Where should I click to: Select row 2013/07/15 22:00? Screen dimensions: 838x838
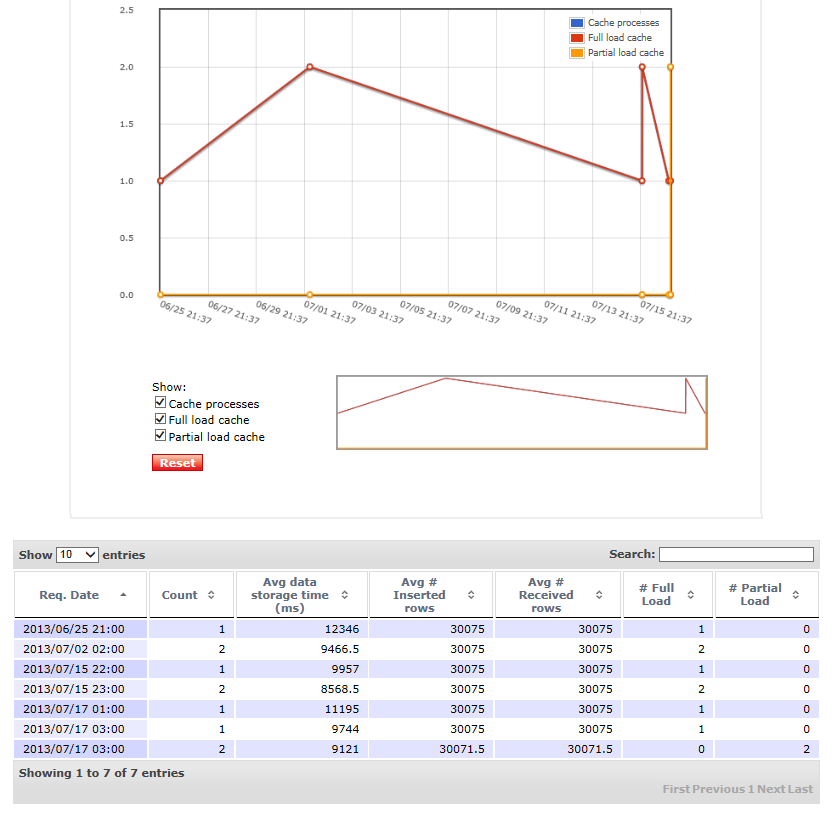416,669
